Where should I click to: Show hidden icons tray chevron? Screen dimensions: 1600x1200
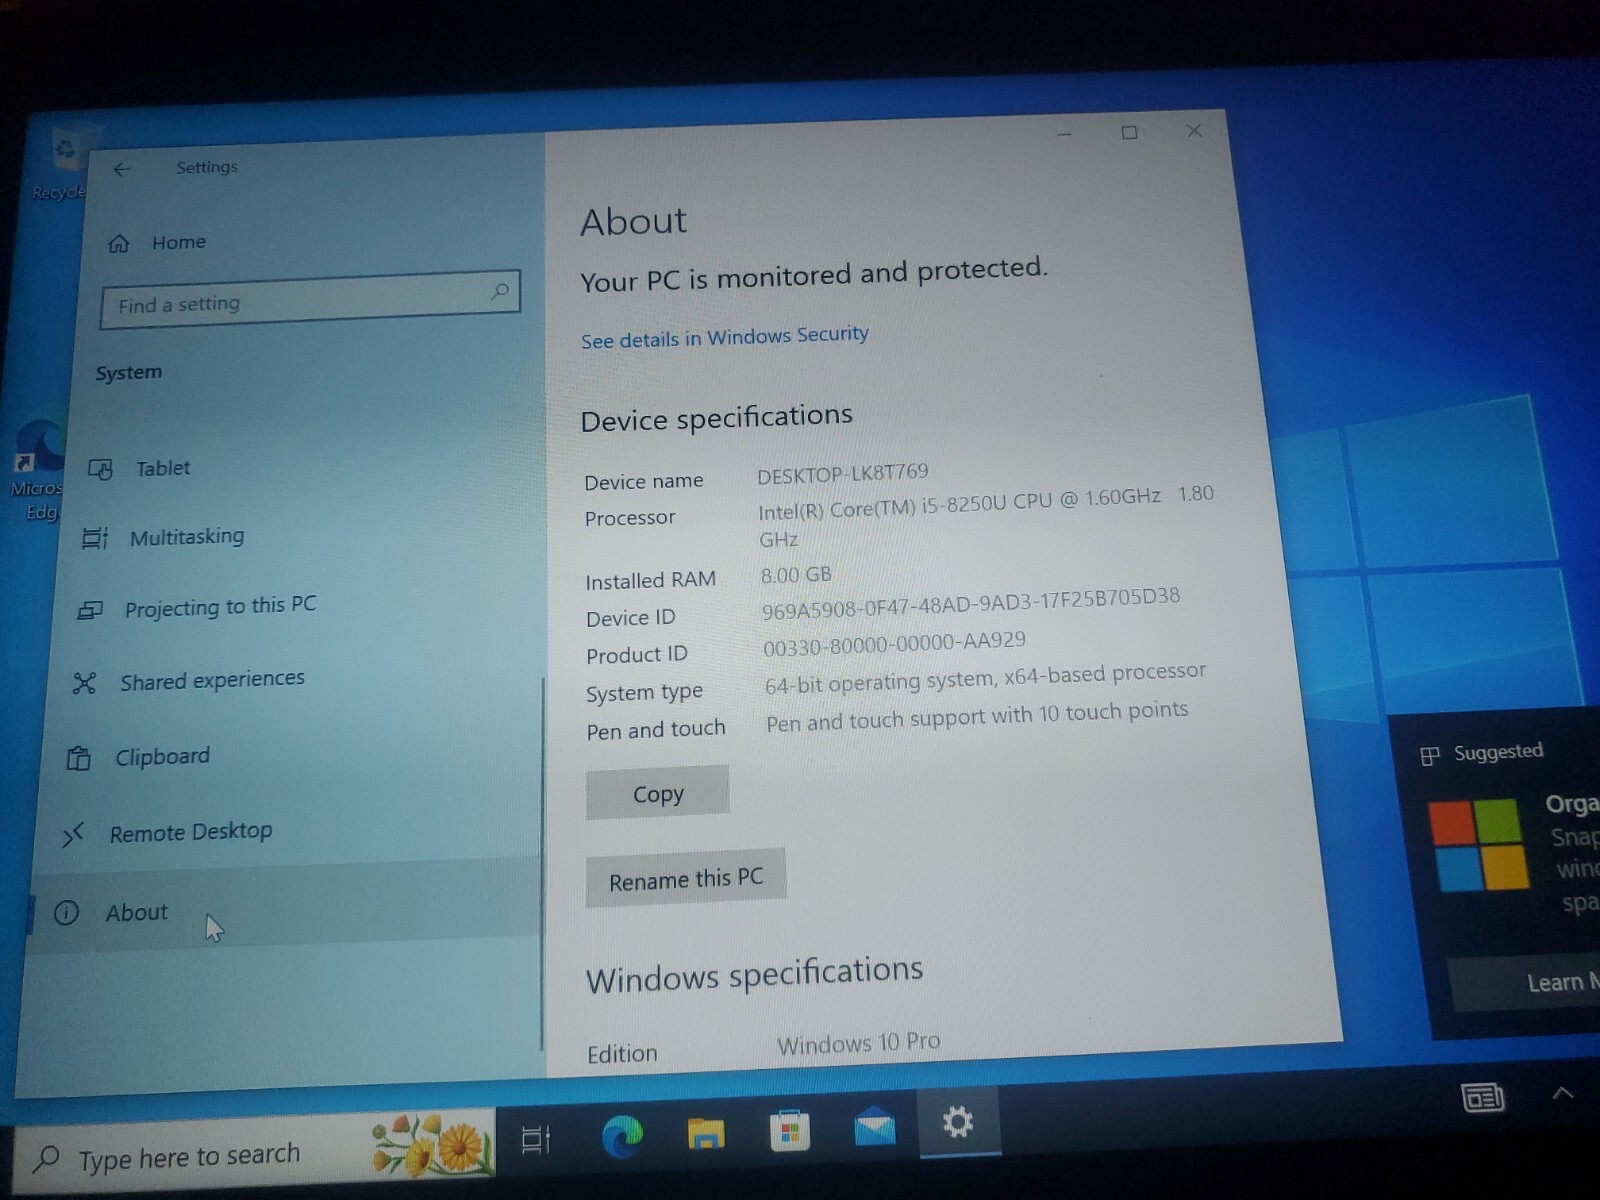[1562, 1093]
